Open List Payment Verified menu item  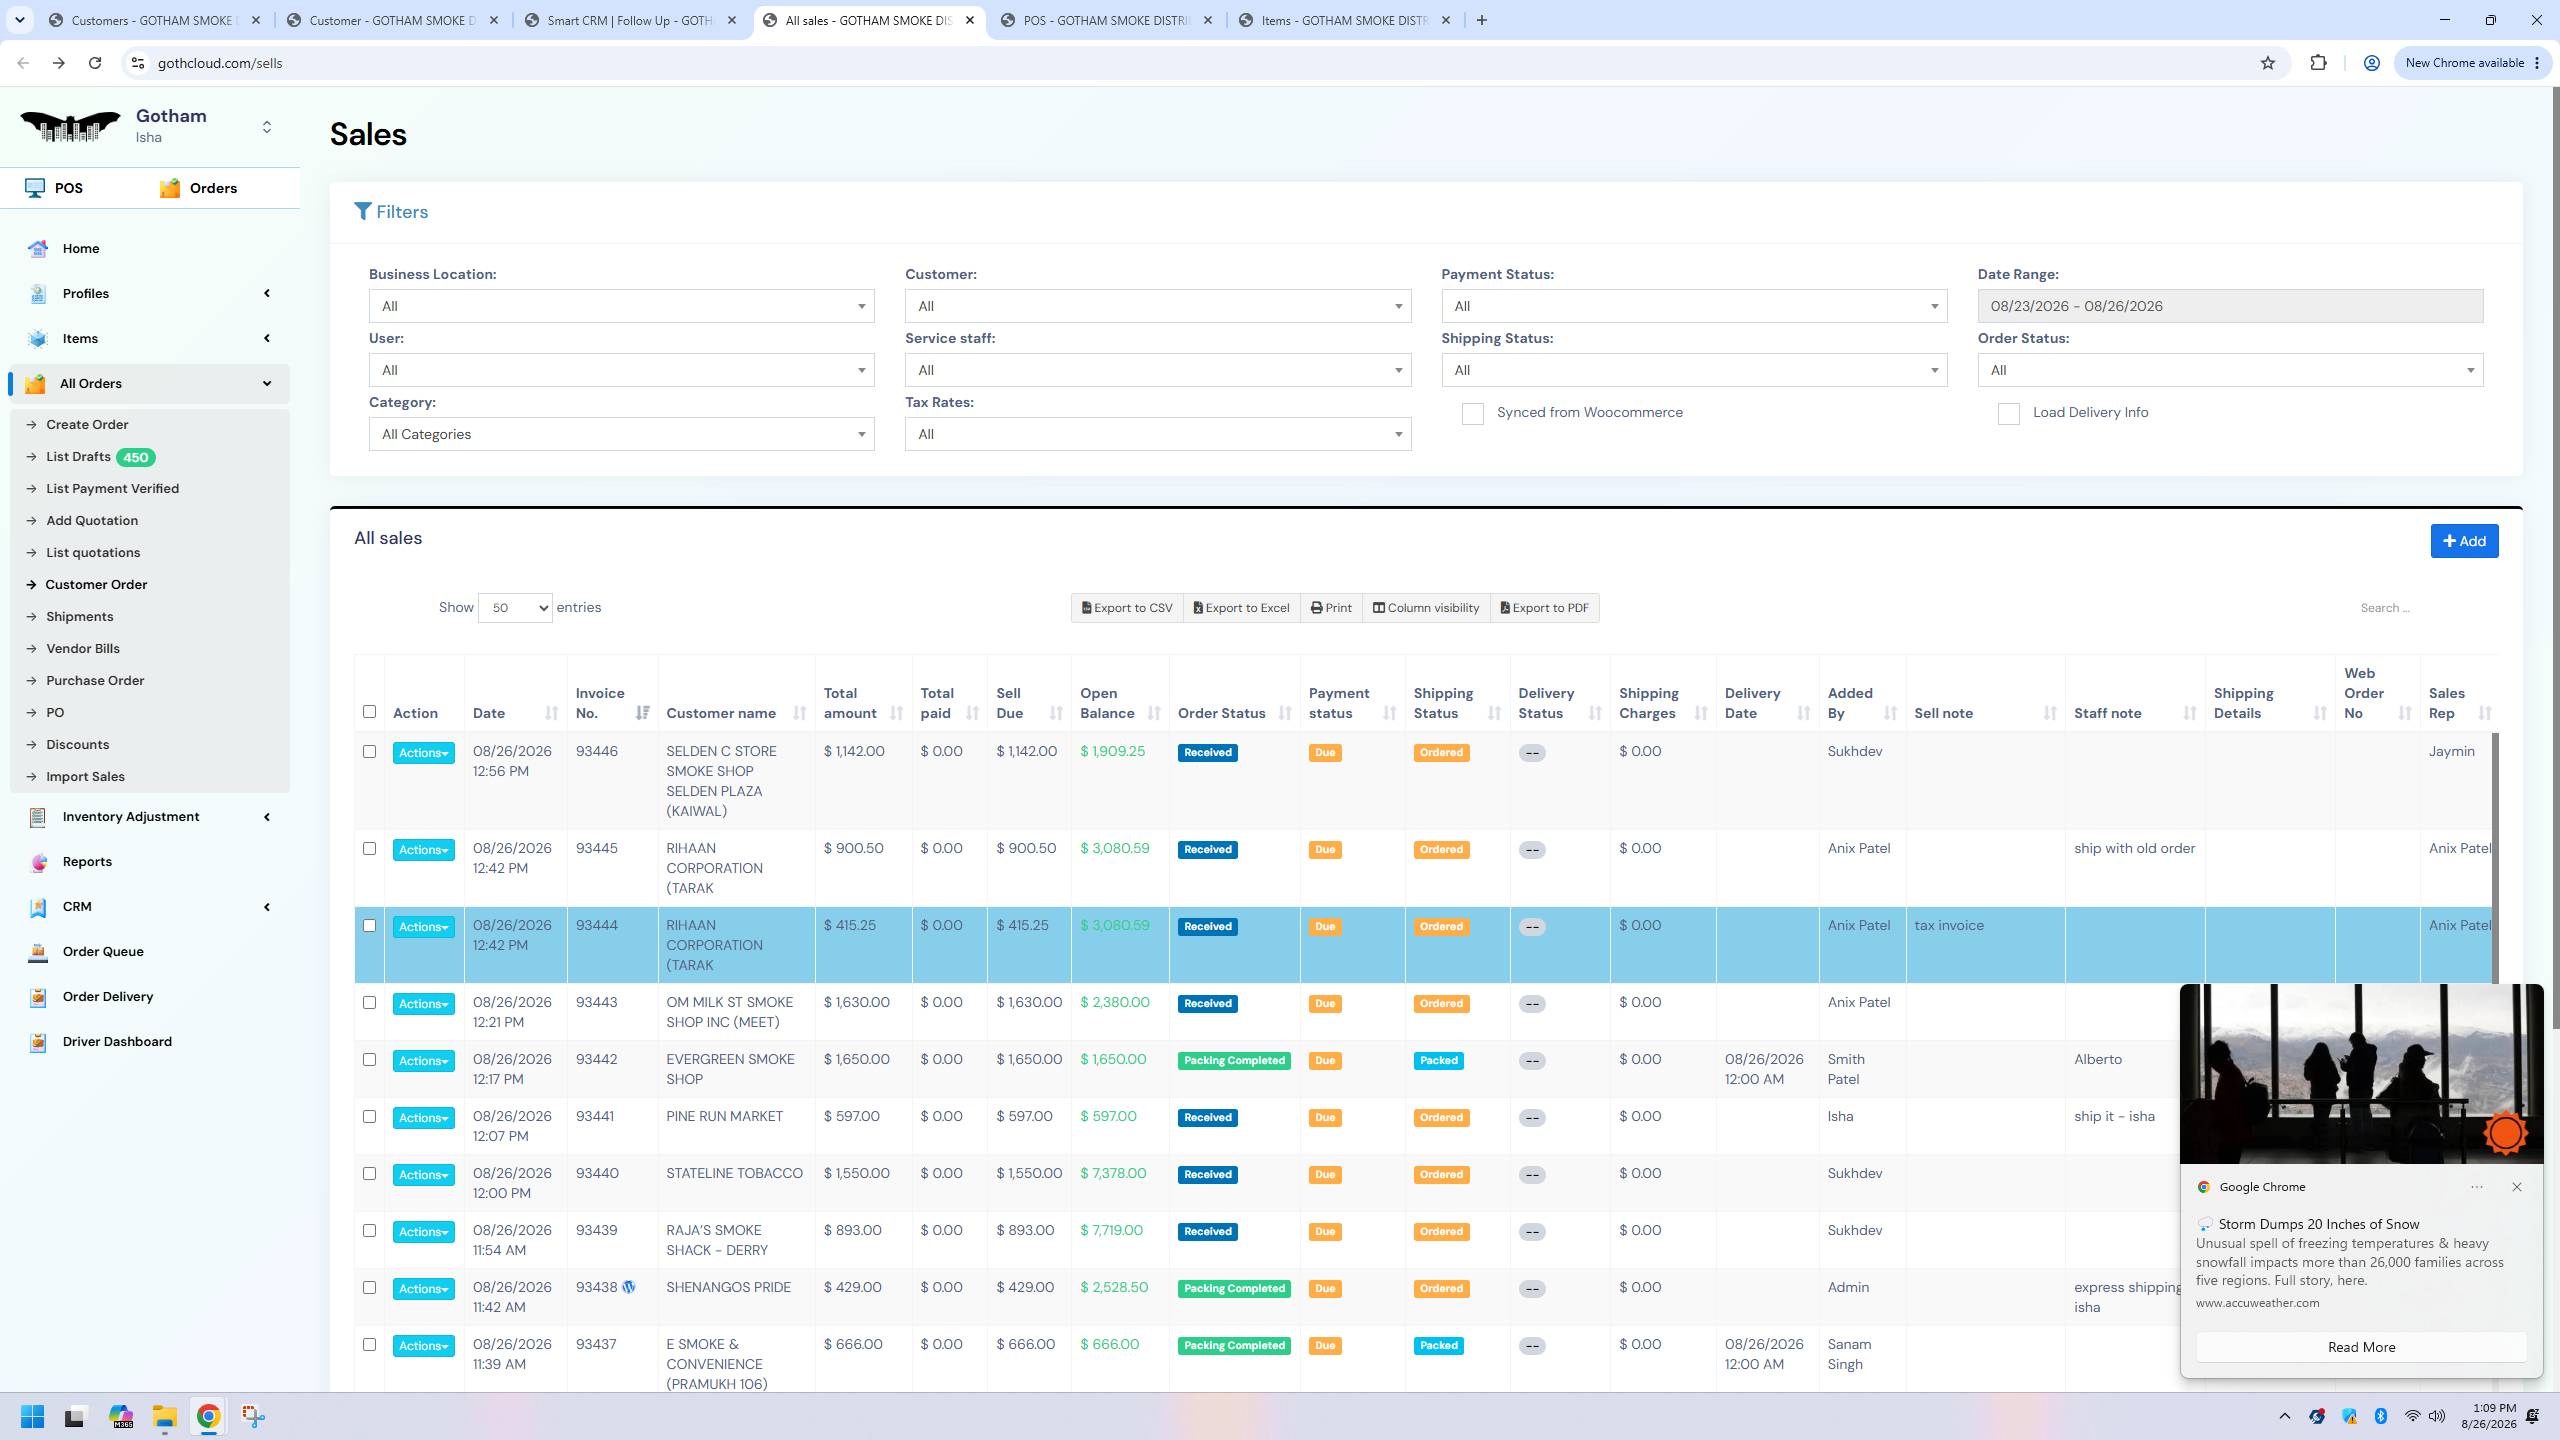point(112,489)
